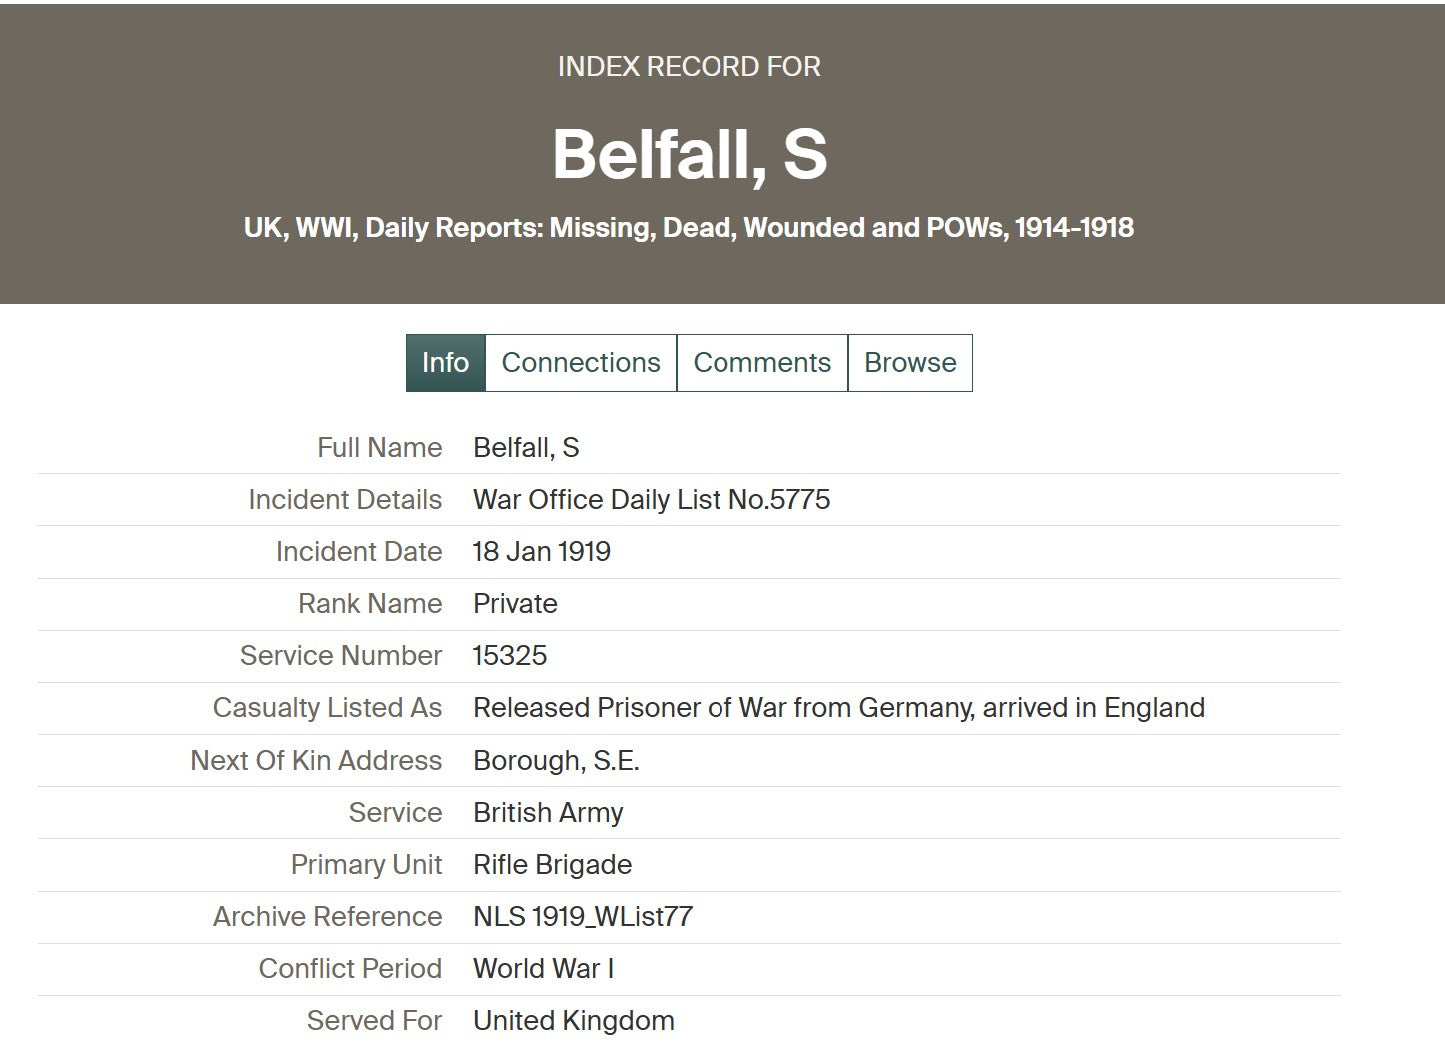Select the Incident Date 18 Jan 1919

(x=543, y=551)
